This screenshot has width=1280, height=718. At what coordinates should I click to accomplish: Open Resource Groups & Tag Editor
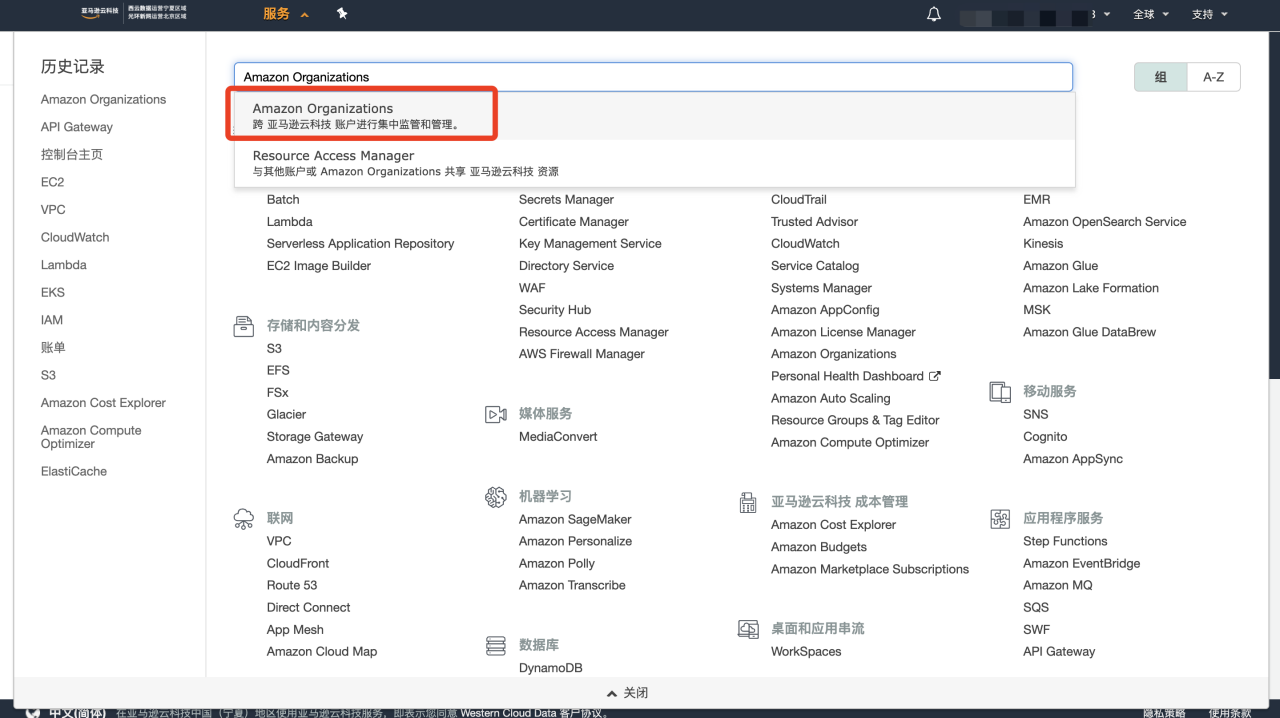(x=855, y=420)
